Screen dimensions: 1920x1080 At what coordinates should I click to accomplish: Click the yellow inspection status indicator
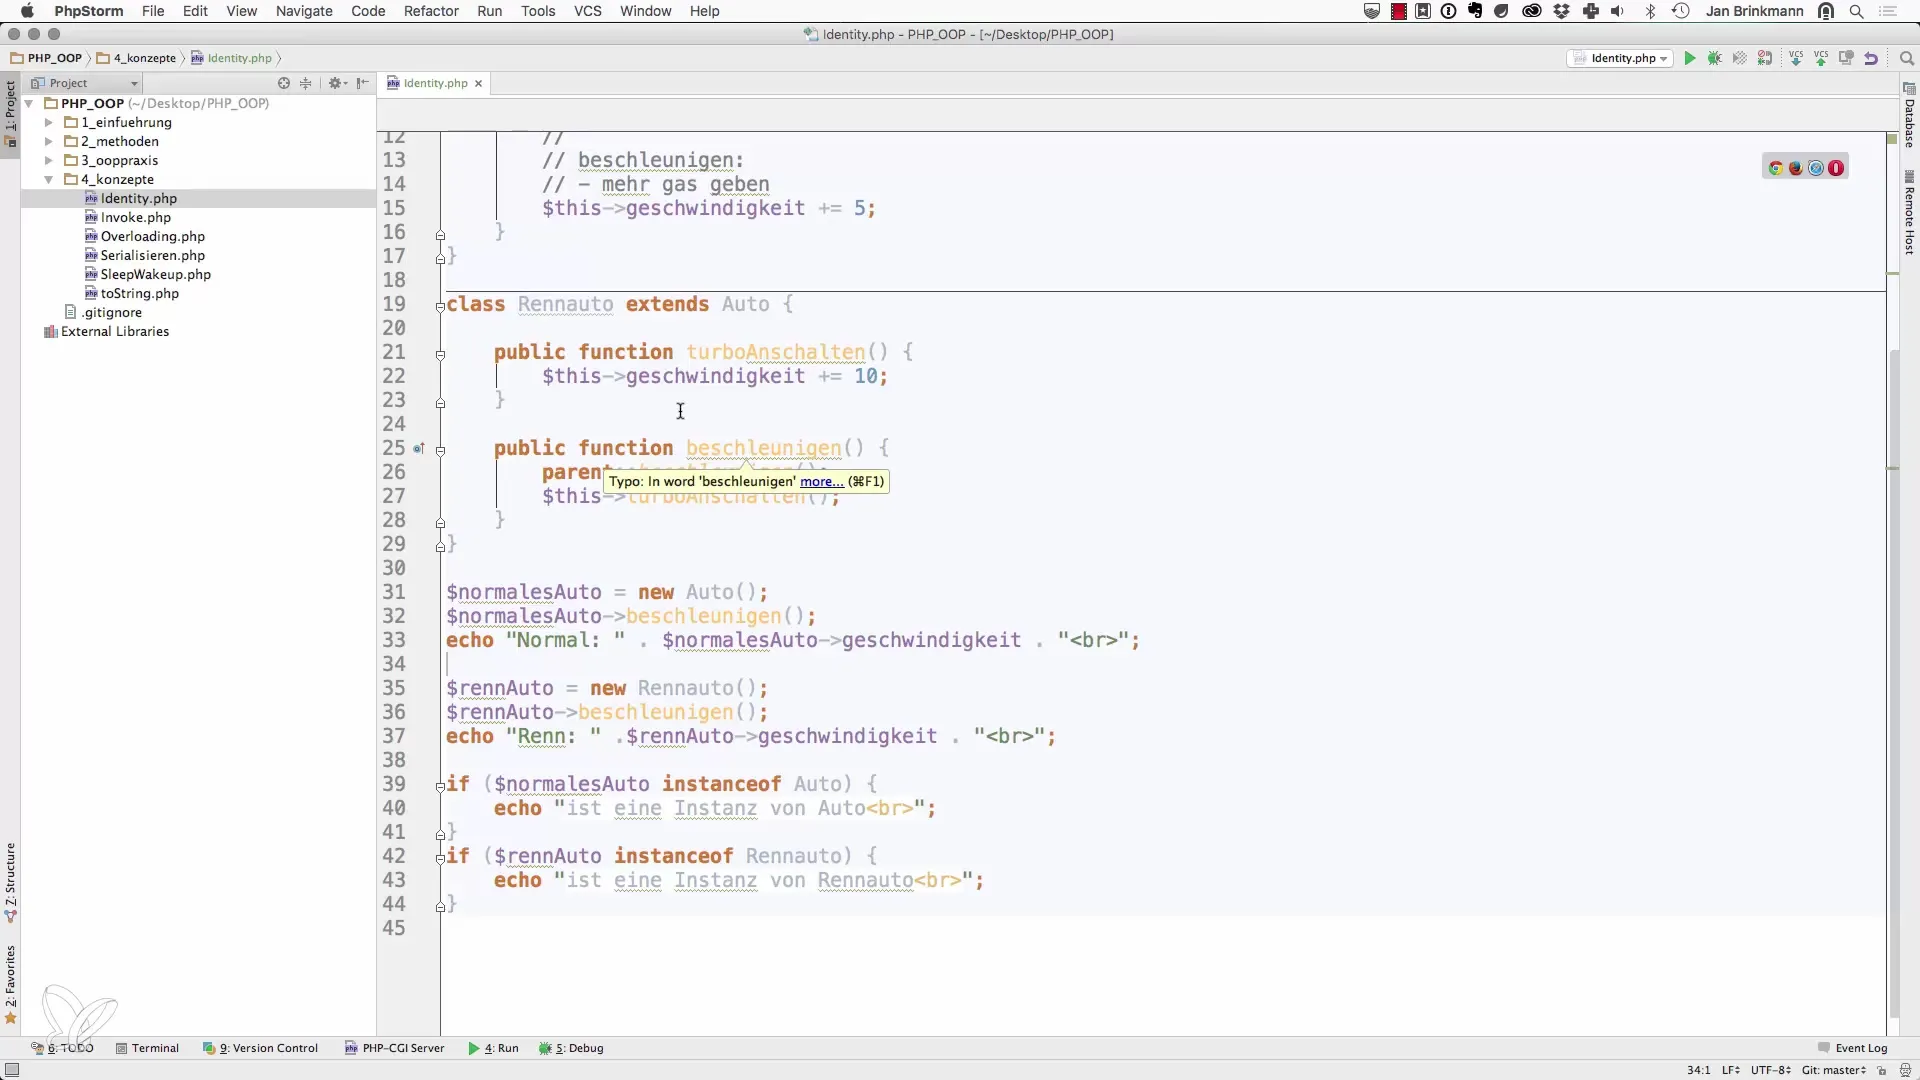pos(1892,139)
